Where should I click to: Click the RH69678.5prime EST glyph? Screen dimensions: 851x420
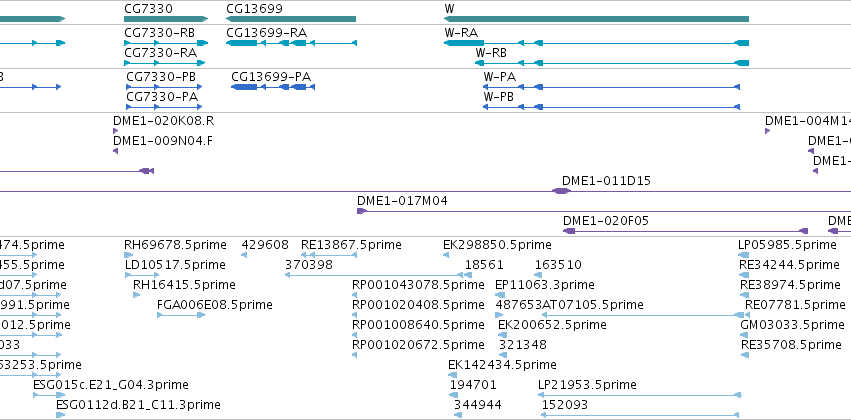(x=129, y=254)
